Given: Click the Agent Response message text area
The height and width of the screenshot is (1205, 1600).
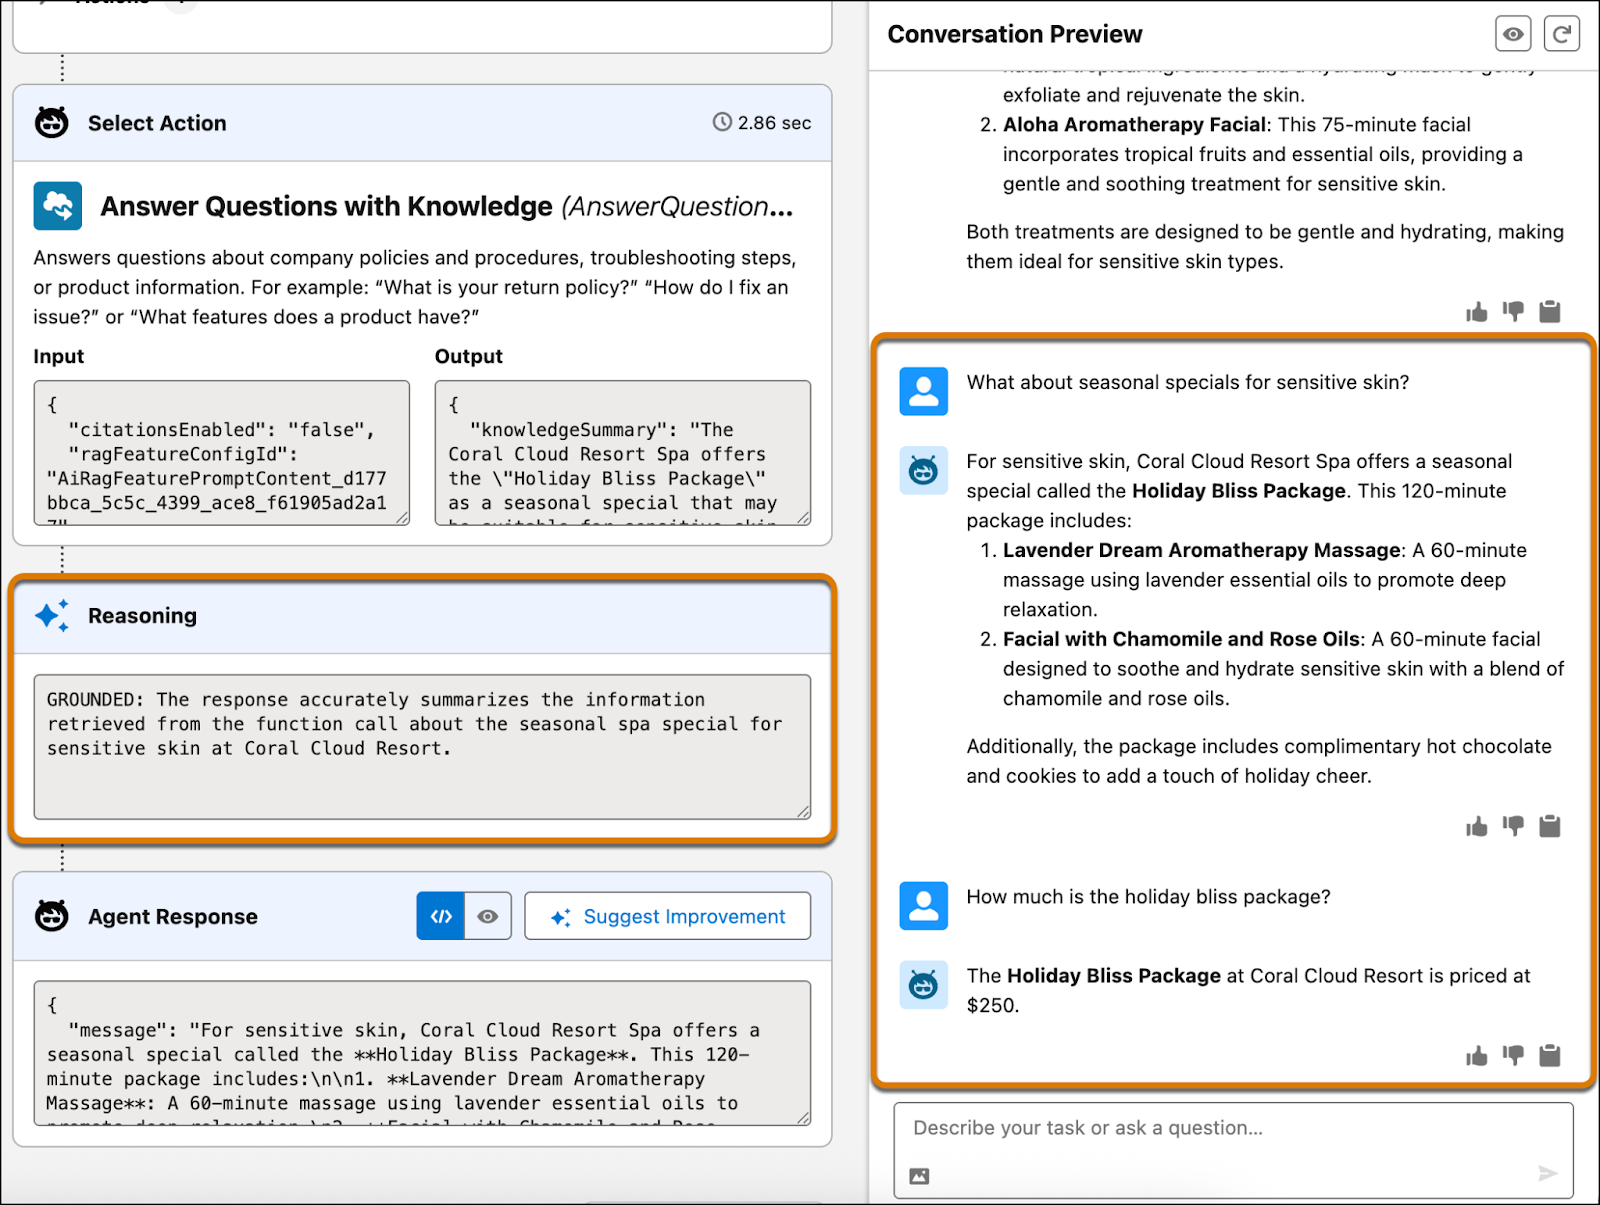Looking at the screenshot, I should (422, 1053).
